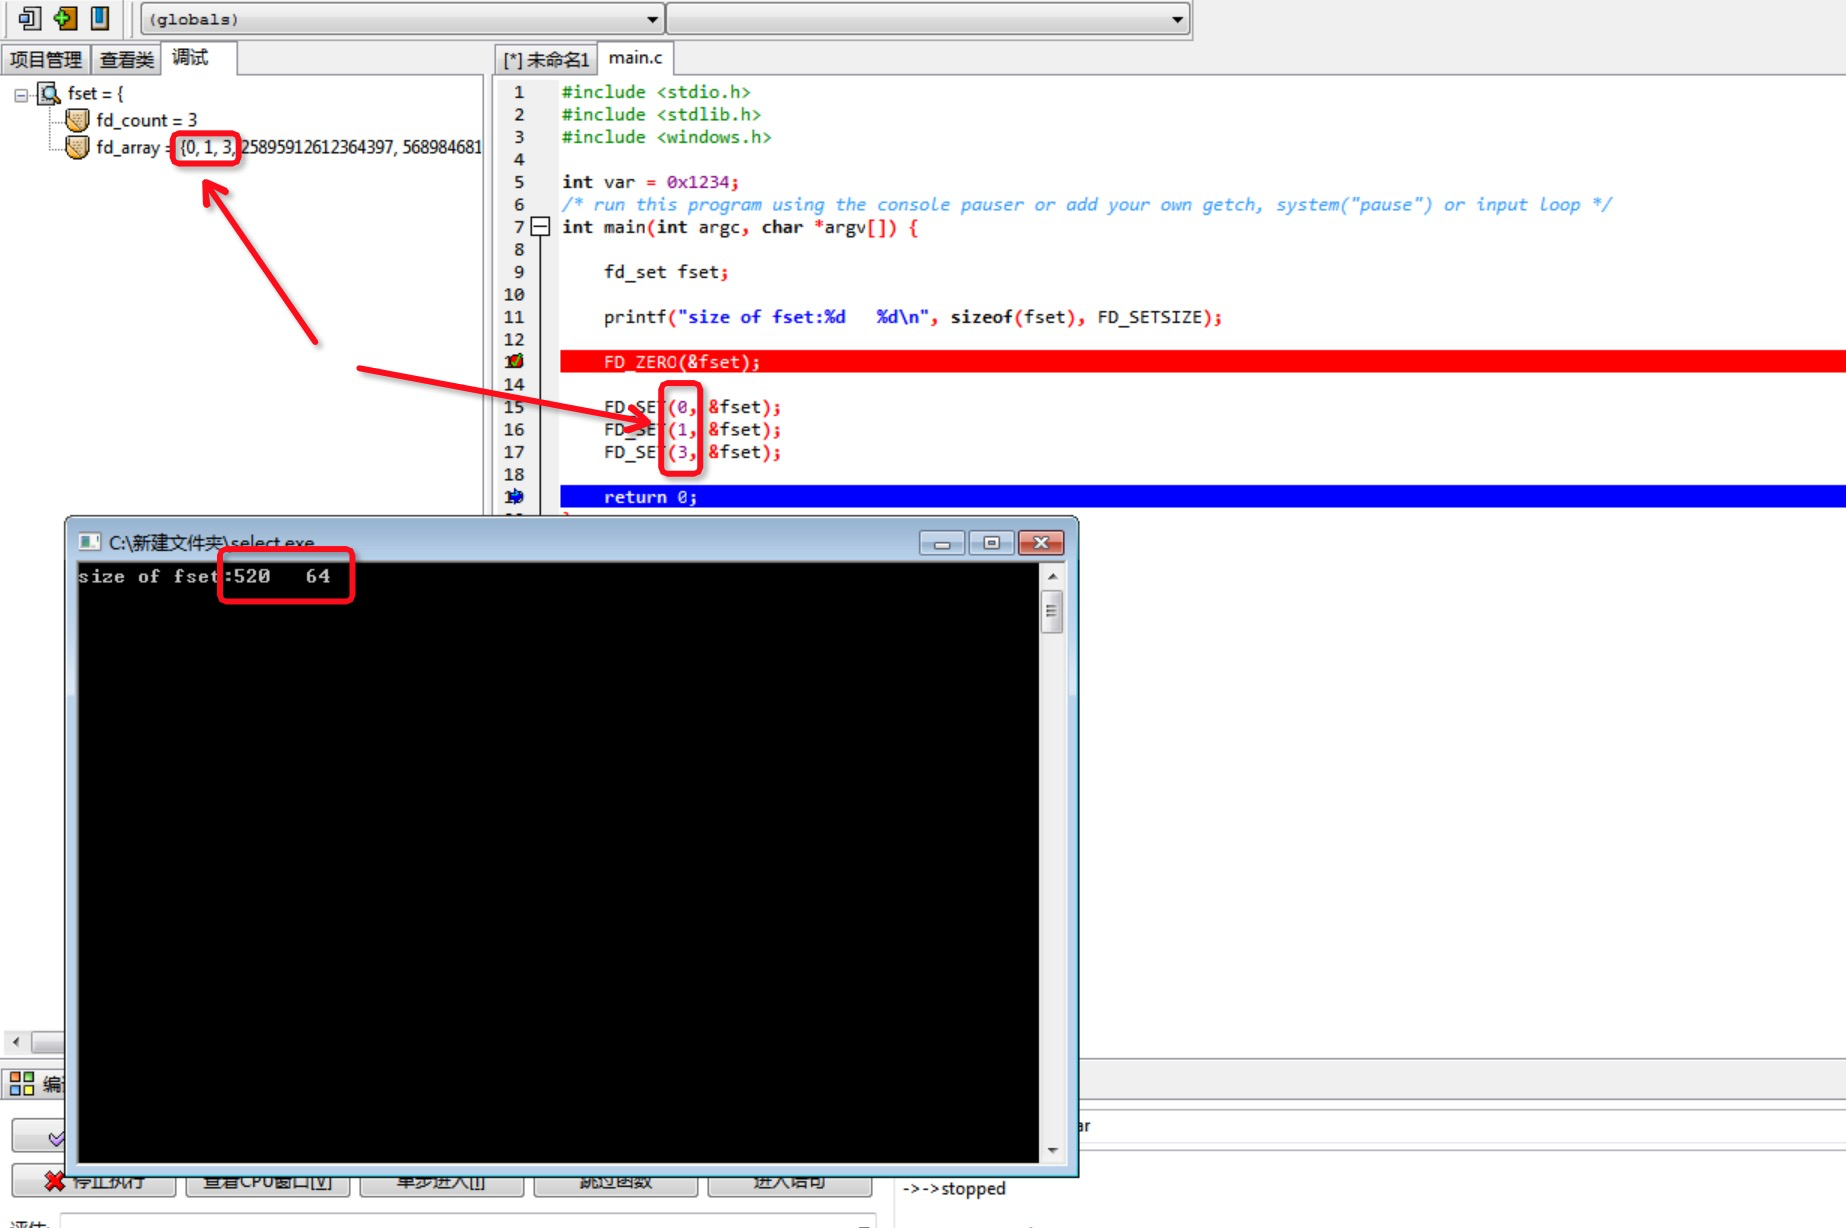Click the green plus add toolbar icon
Image resolution: width=1846 pixels, height=1228 pixels.
(x=65, y=18)
